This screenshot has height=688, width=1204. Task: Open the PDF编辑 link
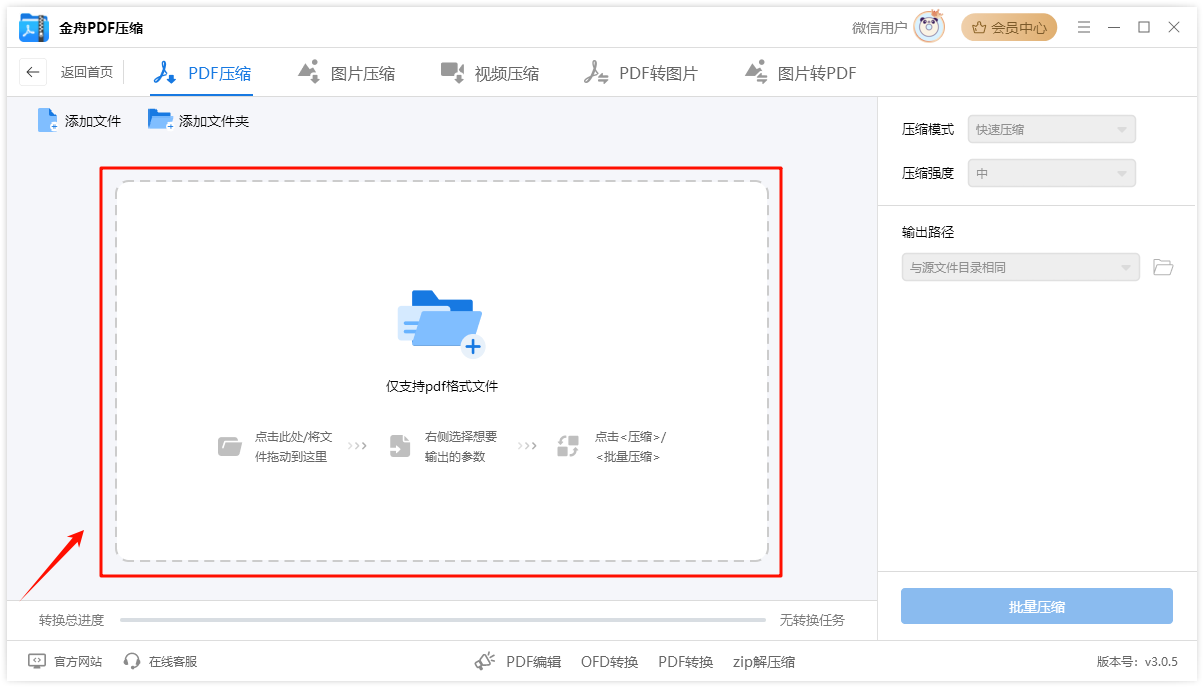pyautogui.click(x=534, y=661)
